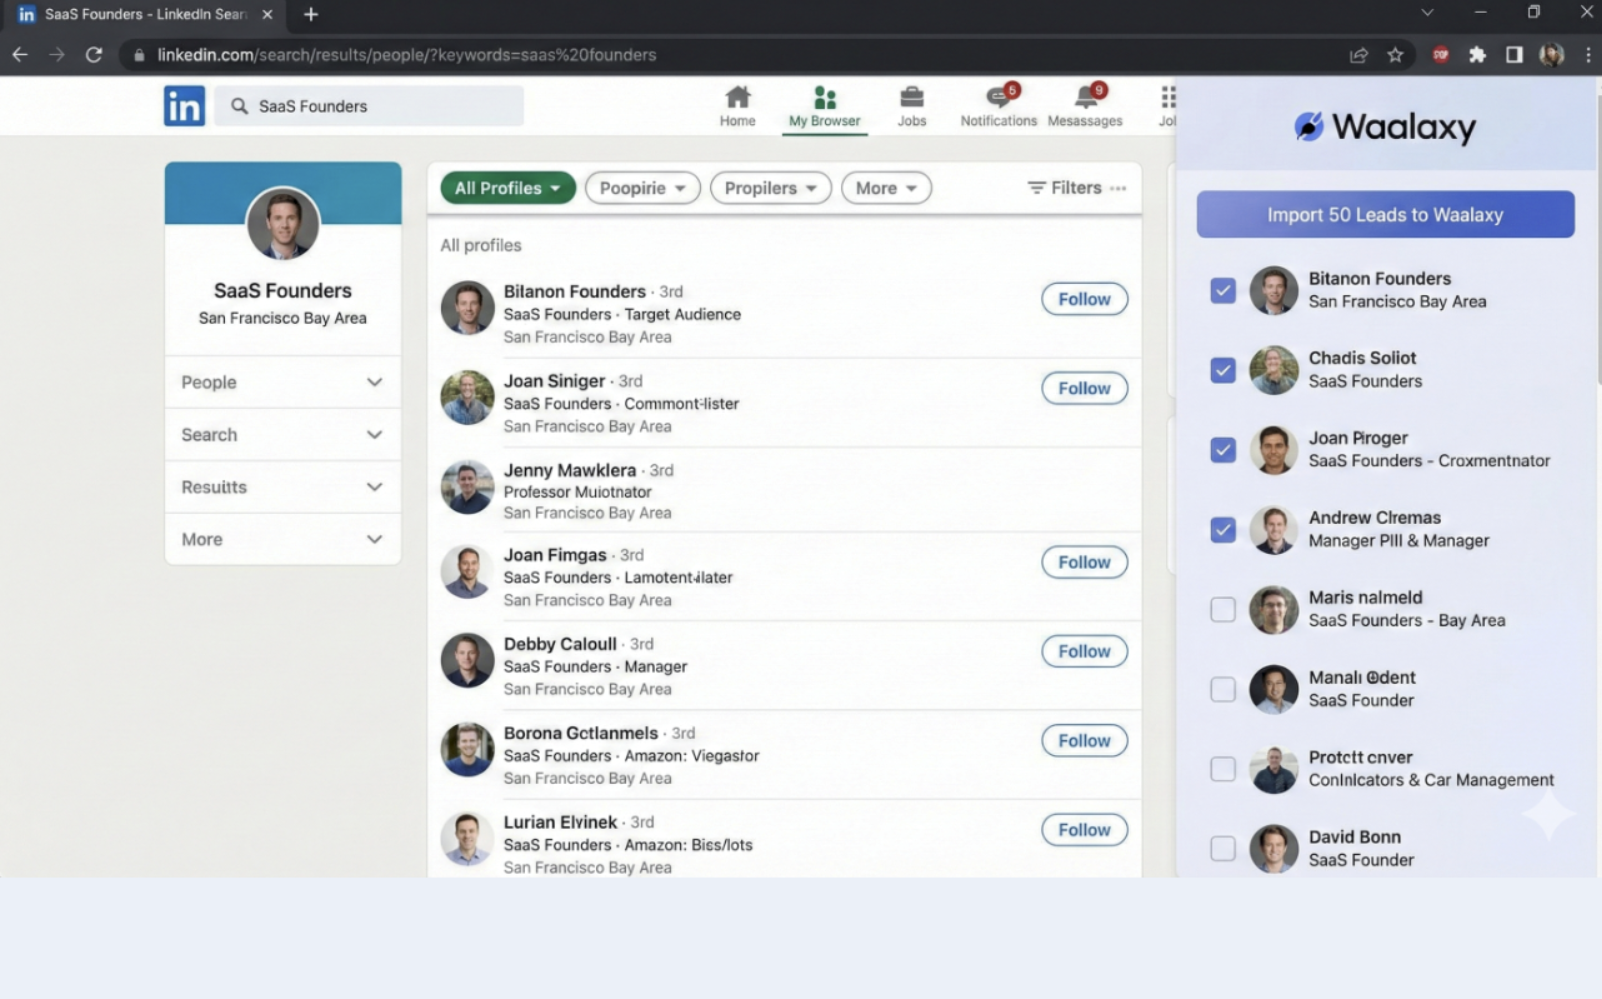The width and height of the screenshot is (1602, 999).
Task: Check the Maris nalmeld lead checkbox
Action: [1223, 609]
